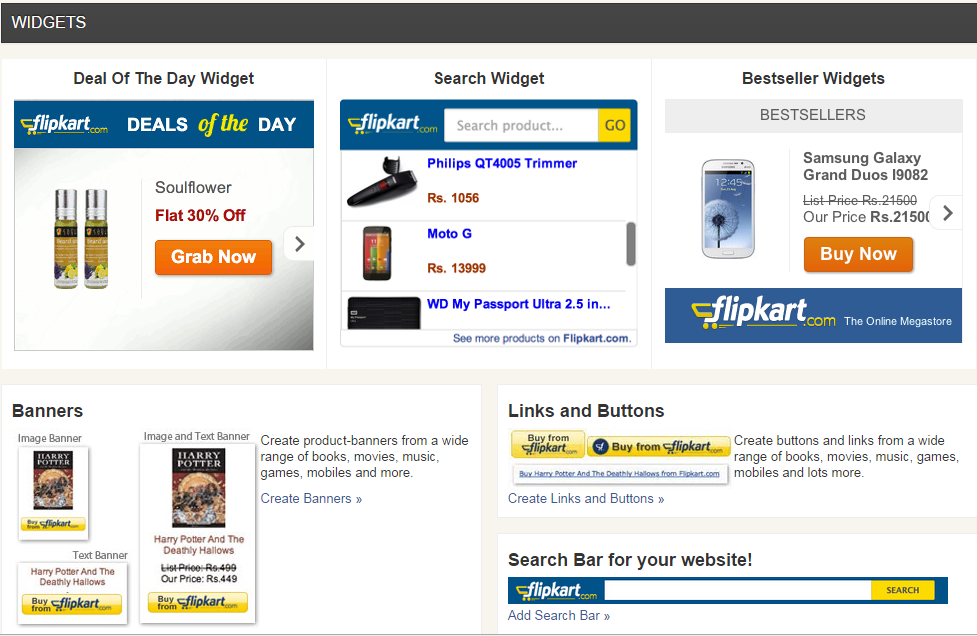Click Buy Now for Samsung Galaxy Grand Duos
Viewport: 977px width, 636px height.
coord(858,254)
